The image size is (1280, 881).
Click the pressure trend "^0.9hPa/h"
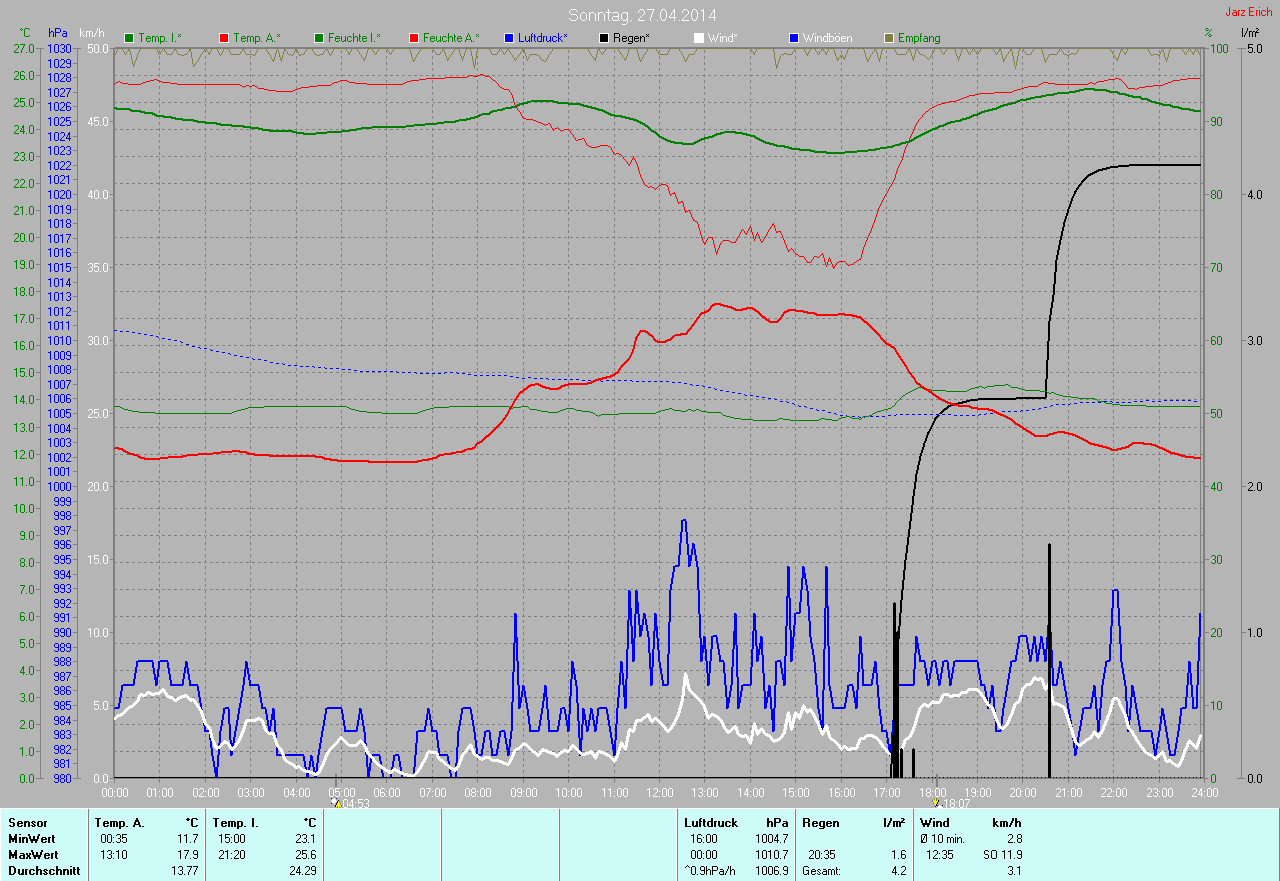pyautogui.click(x=709, y=871)
